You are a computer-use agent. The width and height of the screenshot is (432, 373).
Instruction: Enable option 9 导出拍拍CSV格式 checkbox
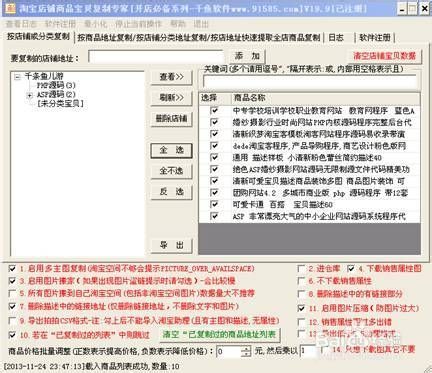click(12, 321)
